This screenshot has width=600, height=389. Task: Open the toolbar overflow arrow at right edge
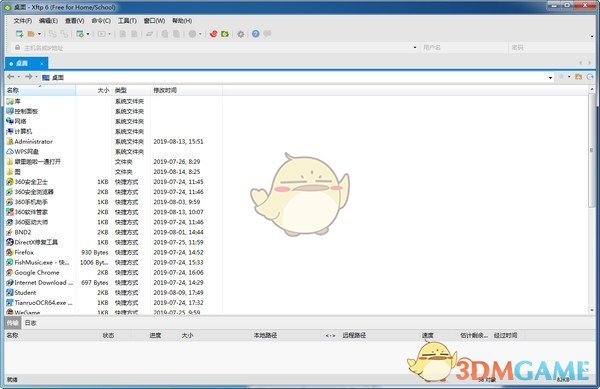(x=592, y=36)
